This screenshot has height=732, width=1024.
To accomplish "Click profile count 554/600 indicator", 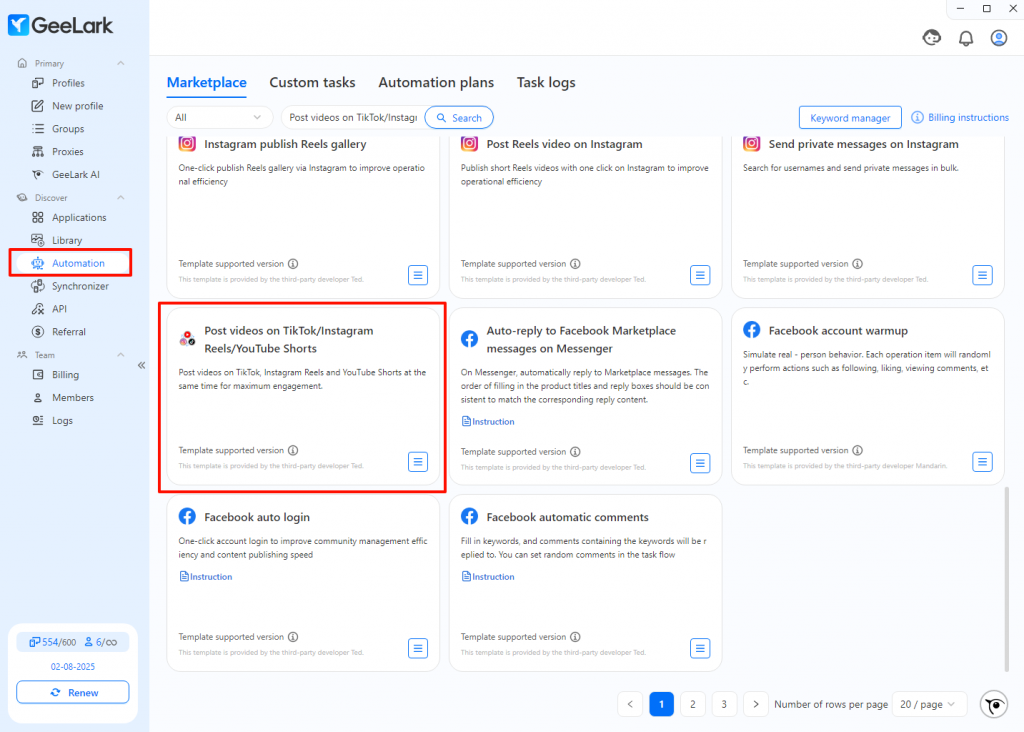I will (x=53, y=642).
